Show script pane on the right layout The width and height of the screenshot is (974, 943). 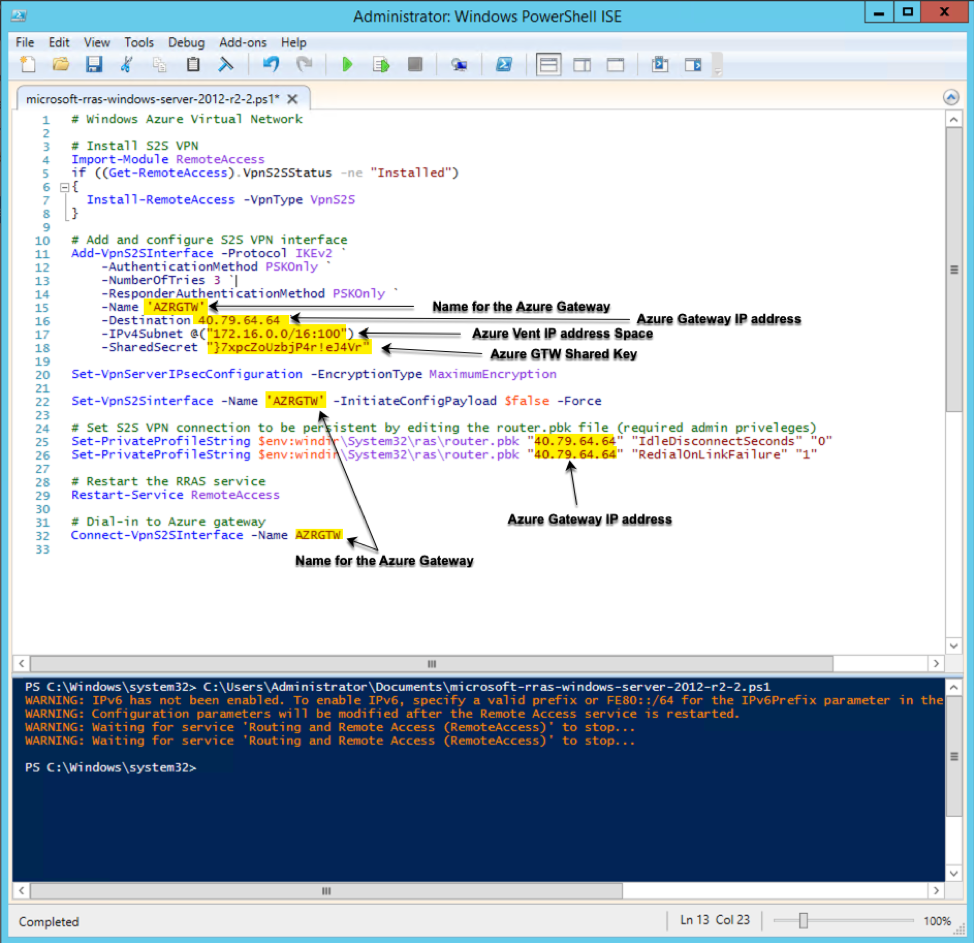tap(582, 65)
